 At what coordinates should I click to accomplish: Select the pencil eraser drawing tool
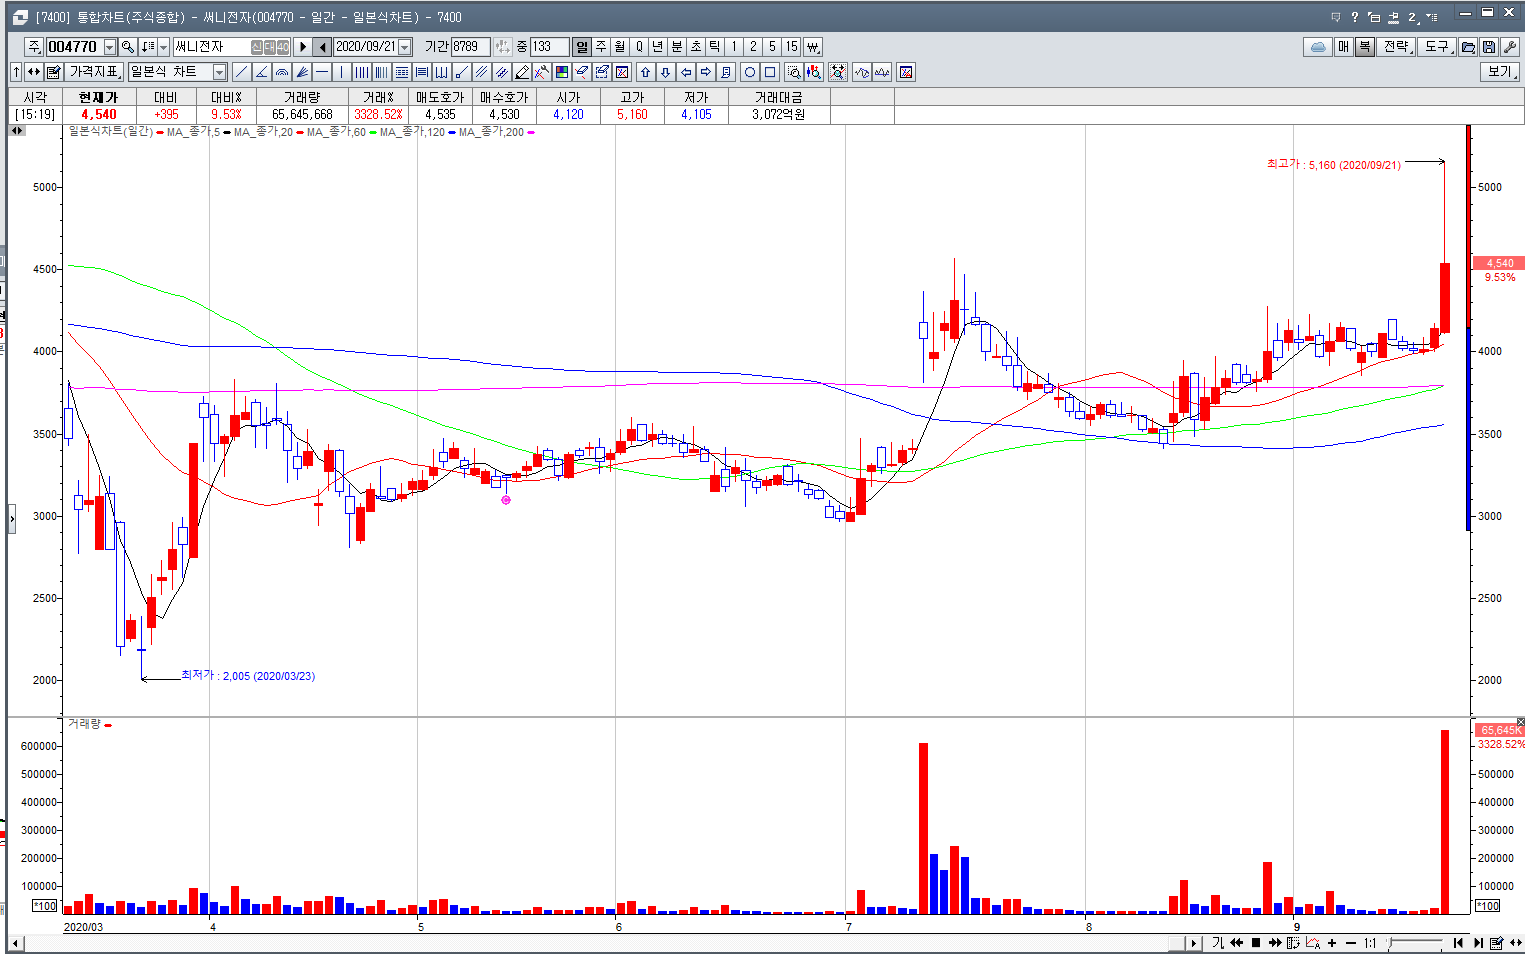[522, 72]
